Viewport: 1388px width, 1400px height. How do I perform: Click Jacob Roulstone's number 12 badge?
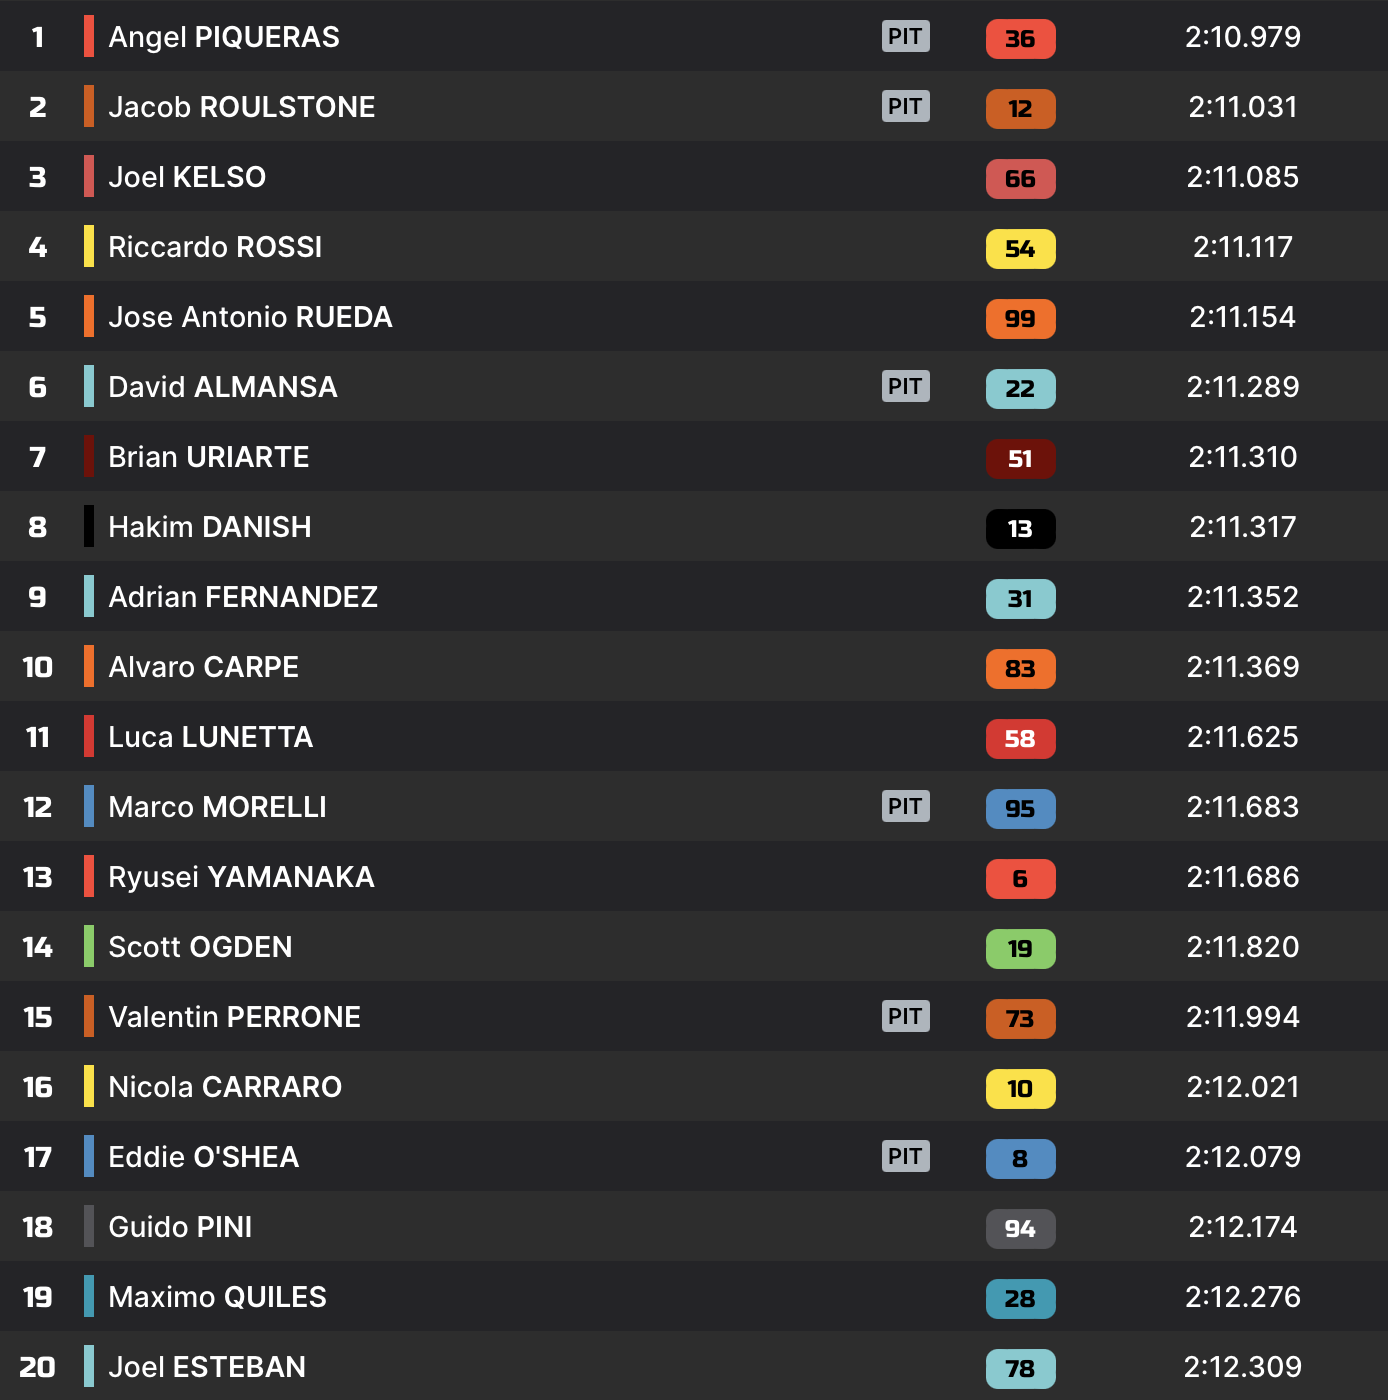pos(1020,109)
